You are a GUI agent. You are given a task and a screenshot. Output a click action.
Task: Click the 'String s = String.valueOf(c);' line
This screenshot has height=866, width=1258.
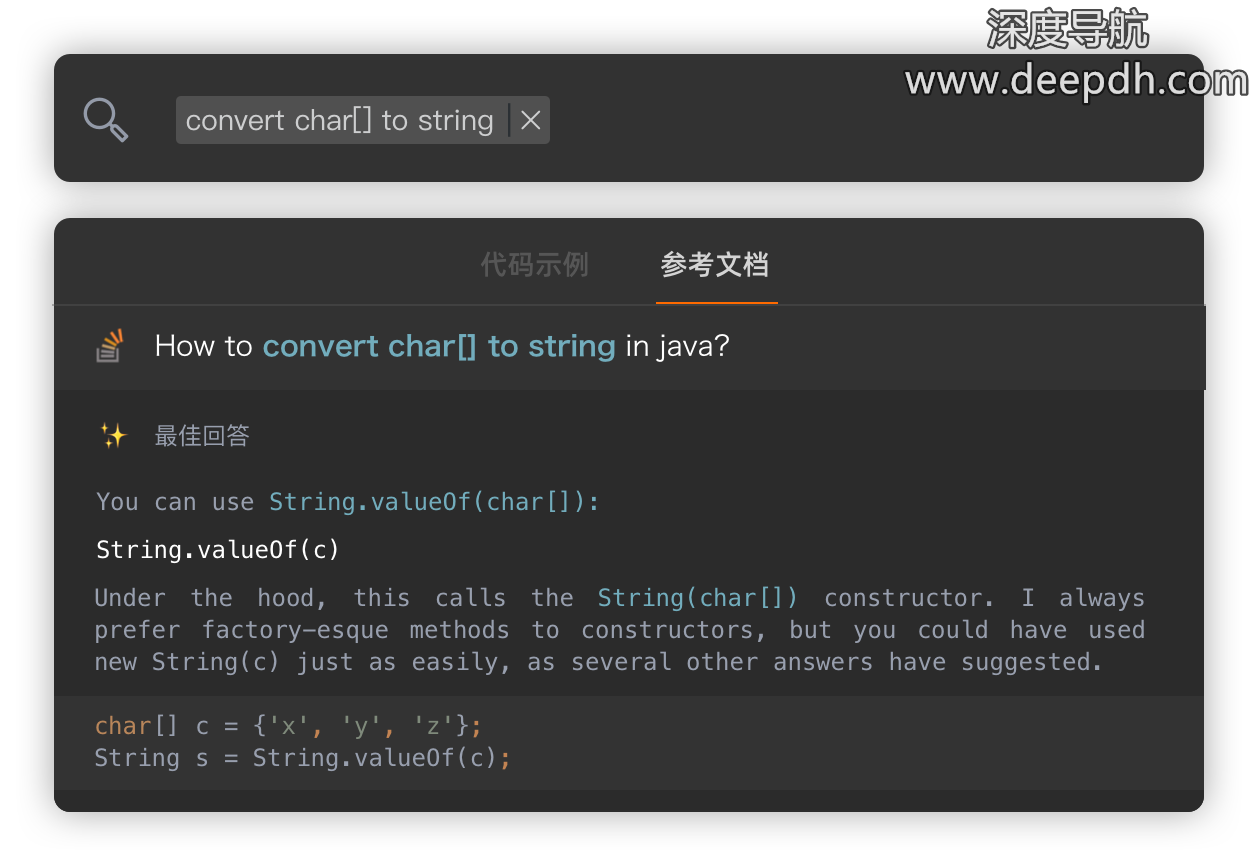(303, 758)
